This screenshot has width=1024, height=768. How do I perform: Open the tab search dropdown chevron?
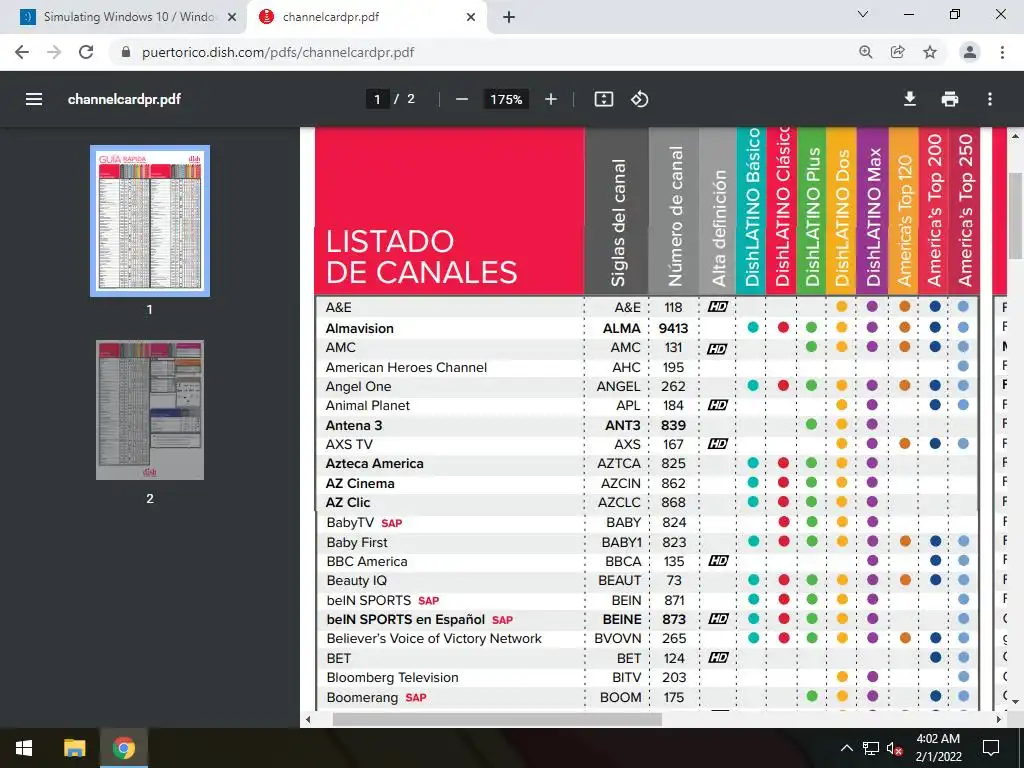(863, 14)
